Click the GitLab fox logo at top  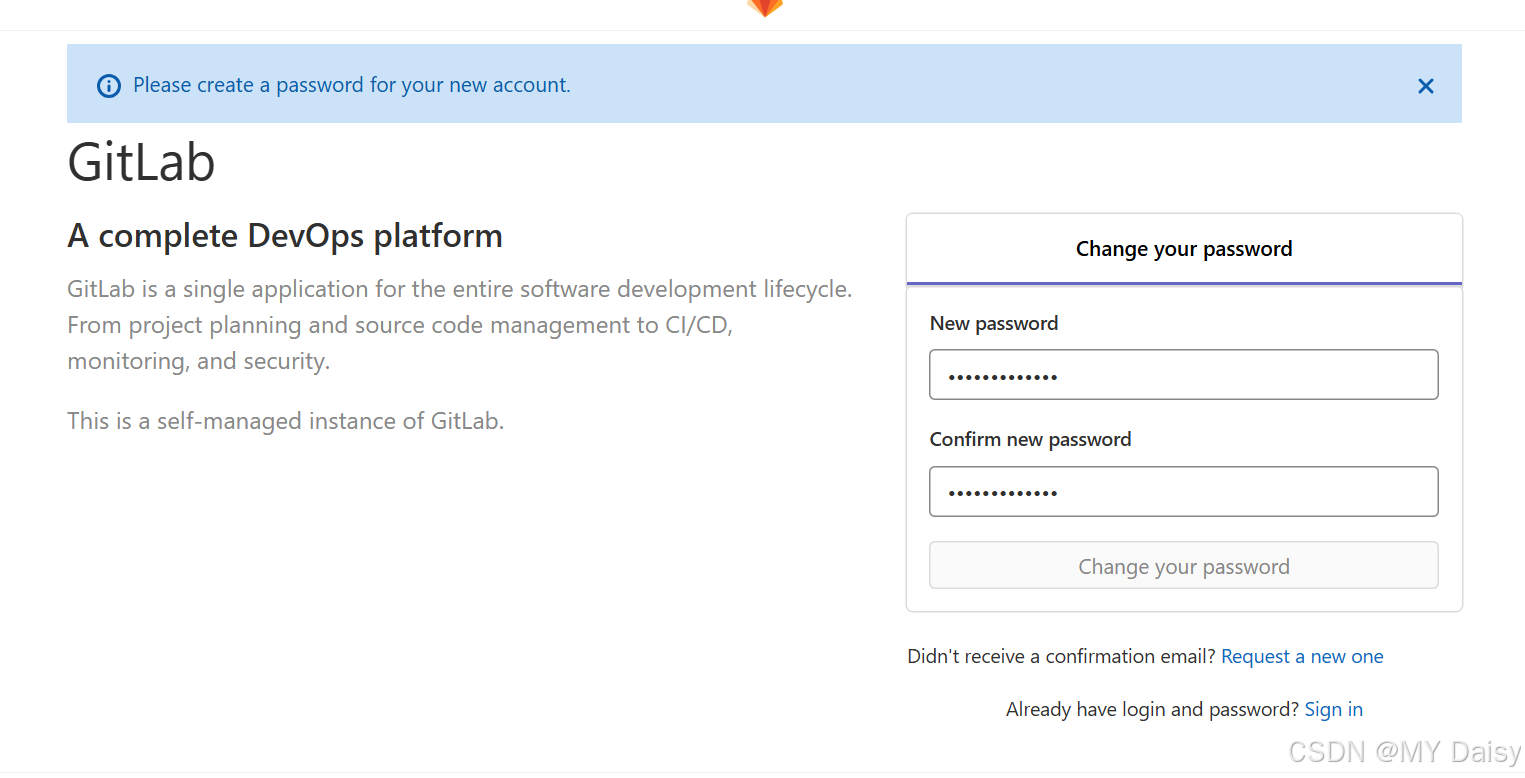coord(765,8)
